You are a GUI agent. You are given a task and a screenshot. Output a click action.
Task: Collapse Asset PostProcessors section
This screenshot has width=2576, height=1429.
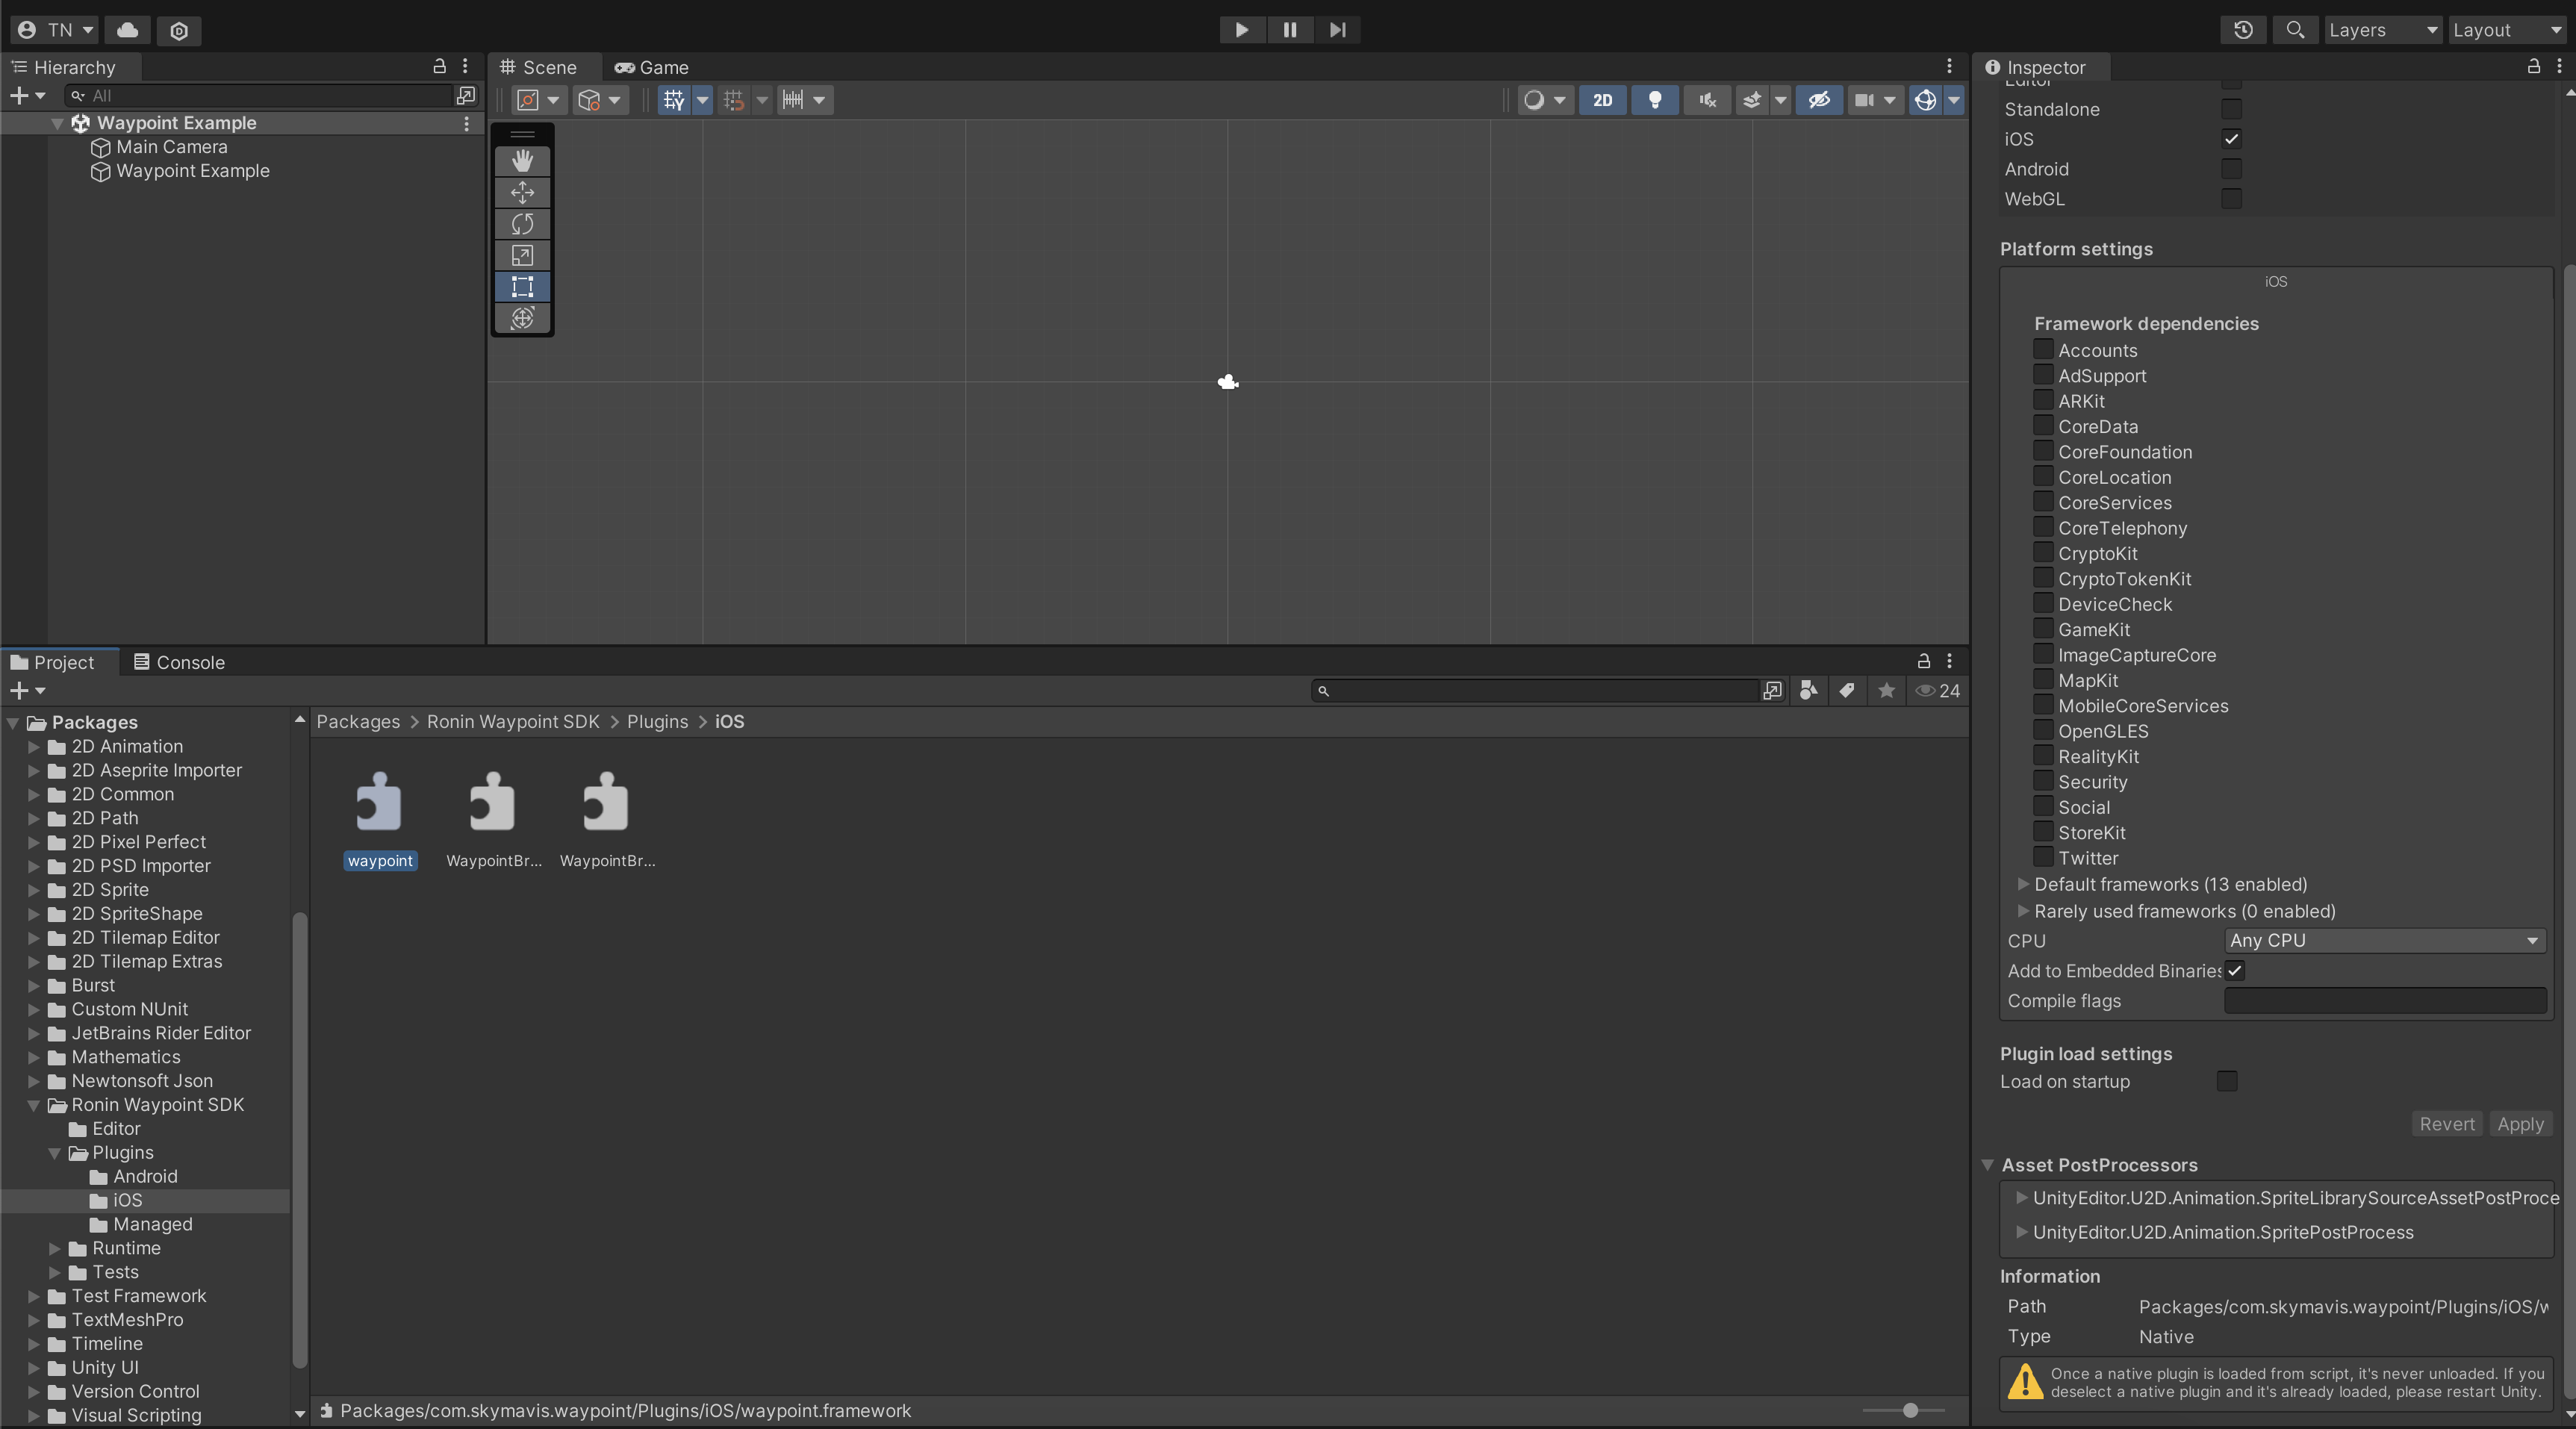(1988, 1165)
